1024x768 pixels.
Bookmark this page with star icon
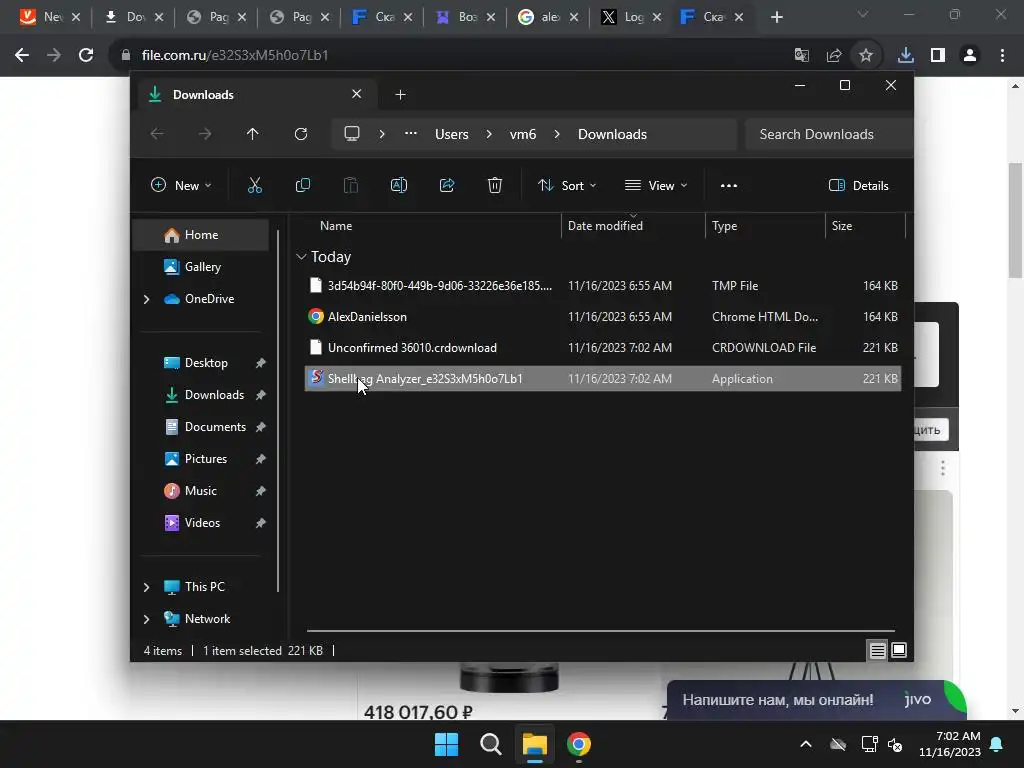coord(865,55)
